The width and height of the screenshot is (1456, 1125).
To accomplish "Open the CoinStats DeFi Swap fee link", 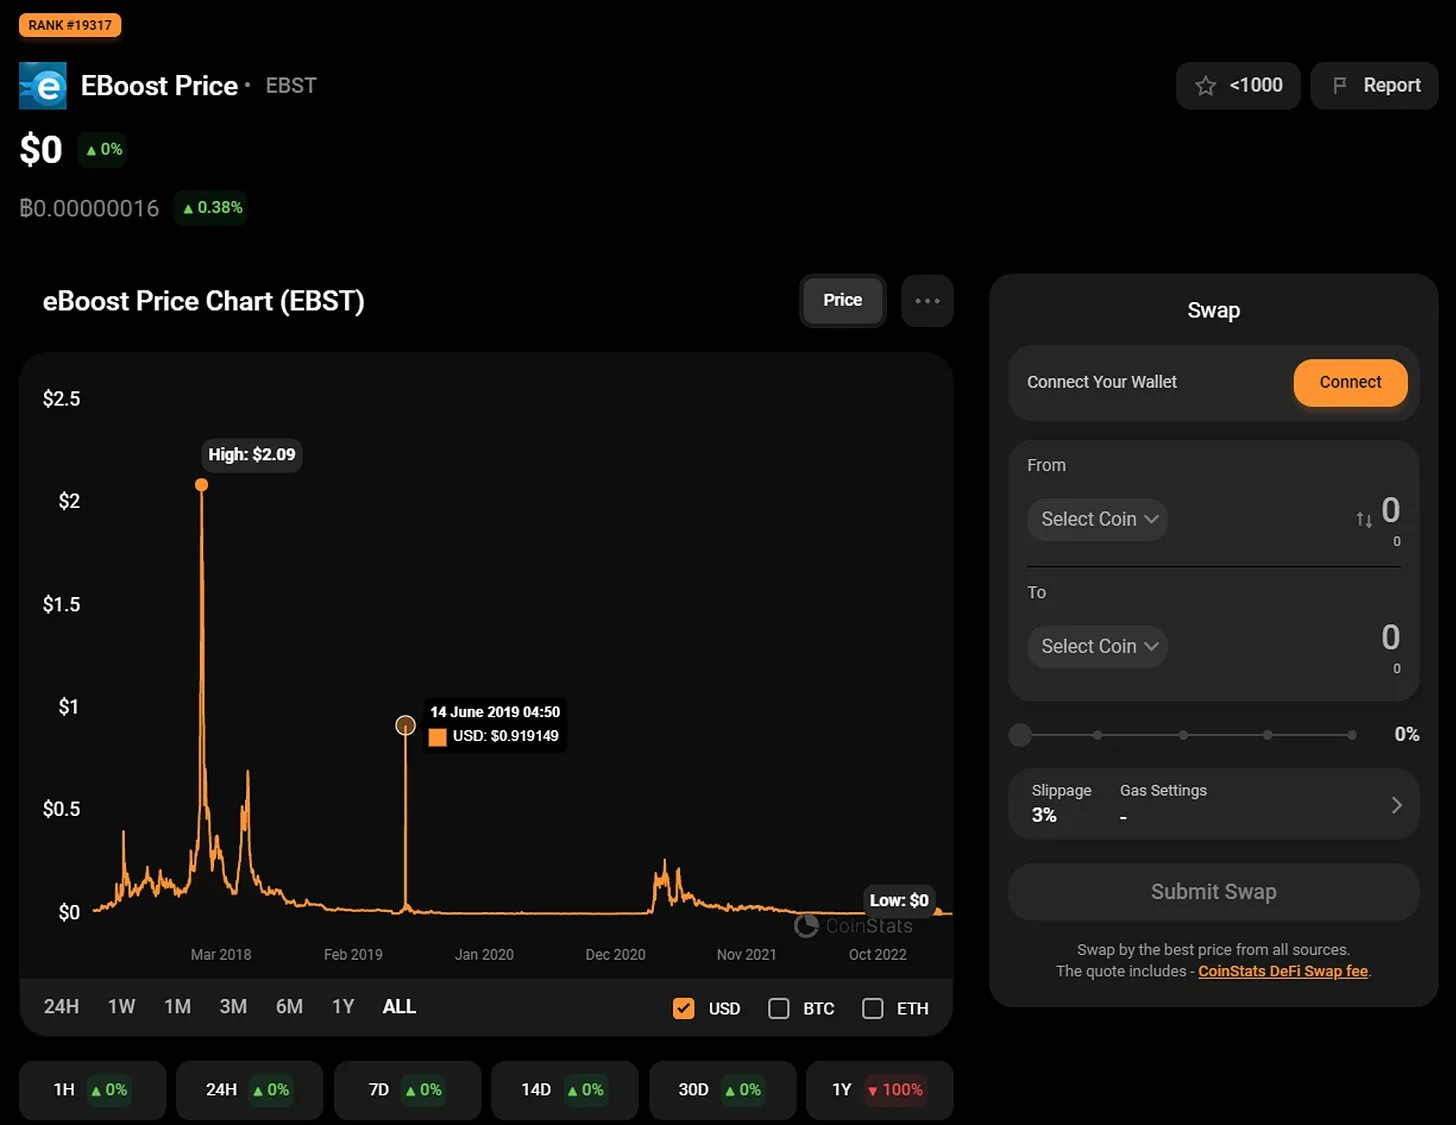I will point(1283,971).
